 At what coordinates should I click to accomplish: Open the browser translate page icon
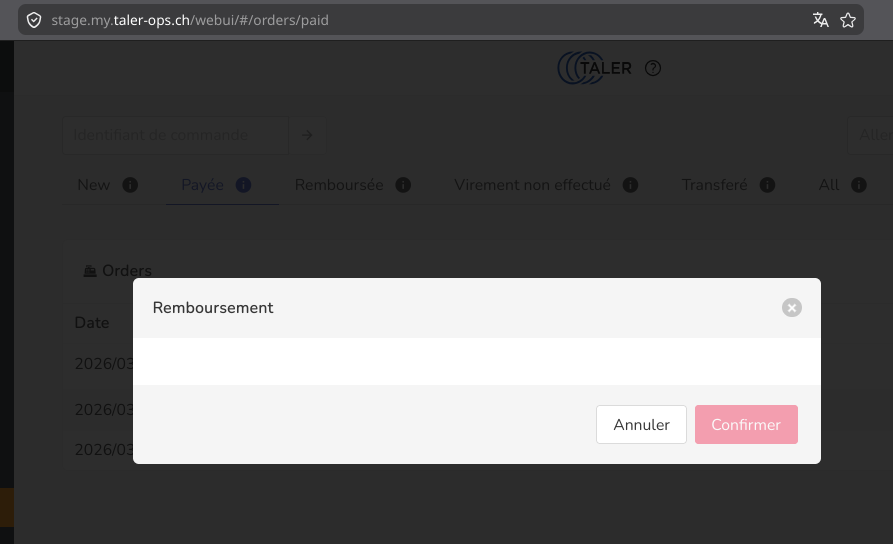(x=821, y=20)
